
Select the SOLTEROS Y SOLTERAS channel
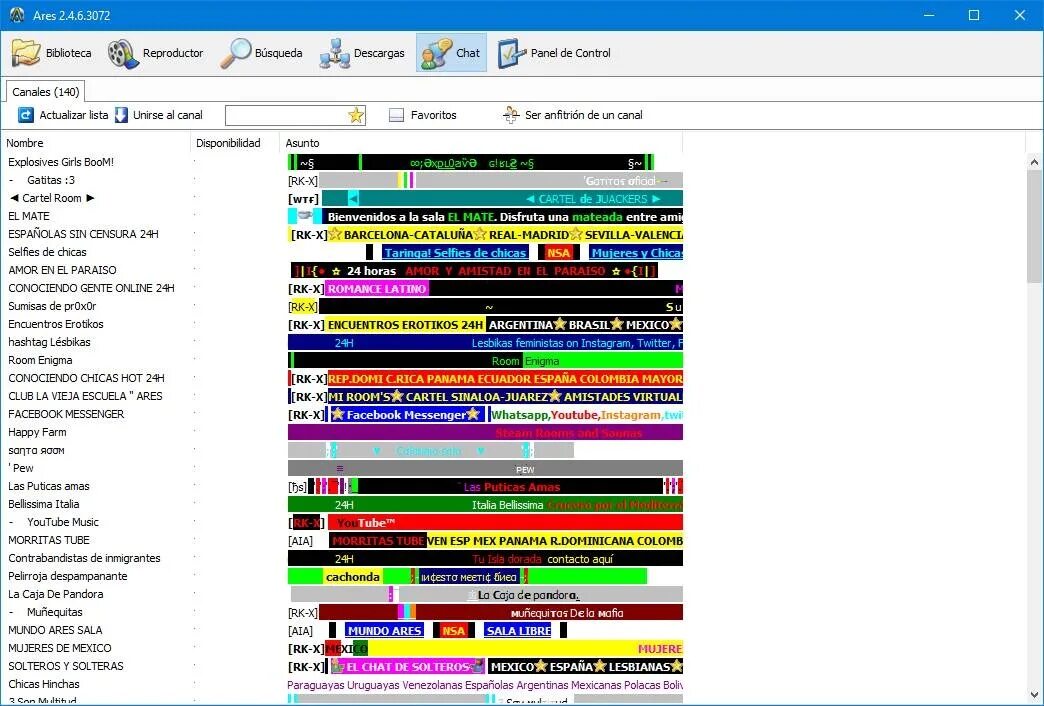tap(66, 665)
